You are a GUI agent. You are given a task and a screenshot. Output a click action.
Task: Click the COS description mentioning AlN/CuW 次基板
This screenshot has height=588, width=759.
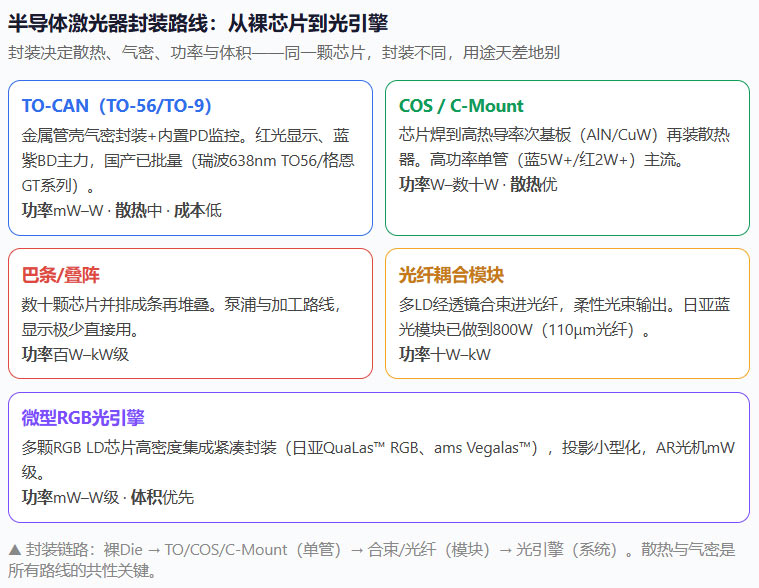(564, 147)
